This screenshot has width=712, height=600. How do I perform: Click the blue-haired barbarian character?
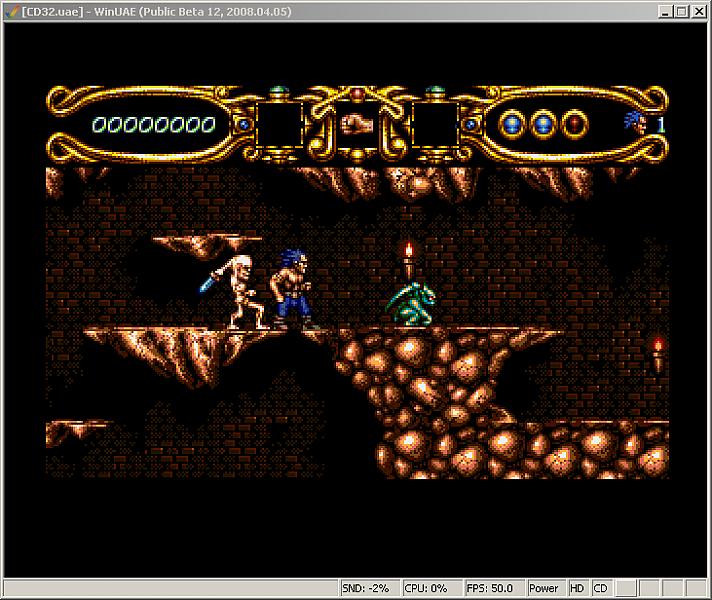(x=293, y=288)
